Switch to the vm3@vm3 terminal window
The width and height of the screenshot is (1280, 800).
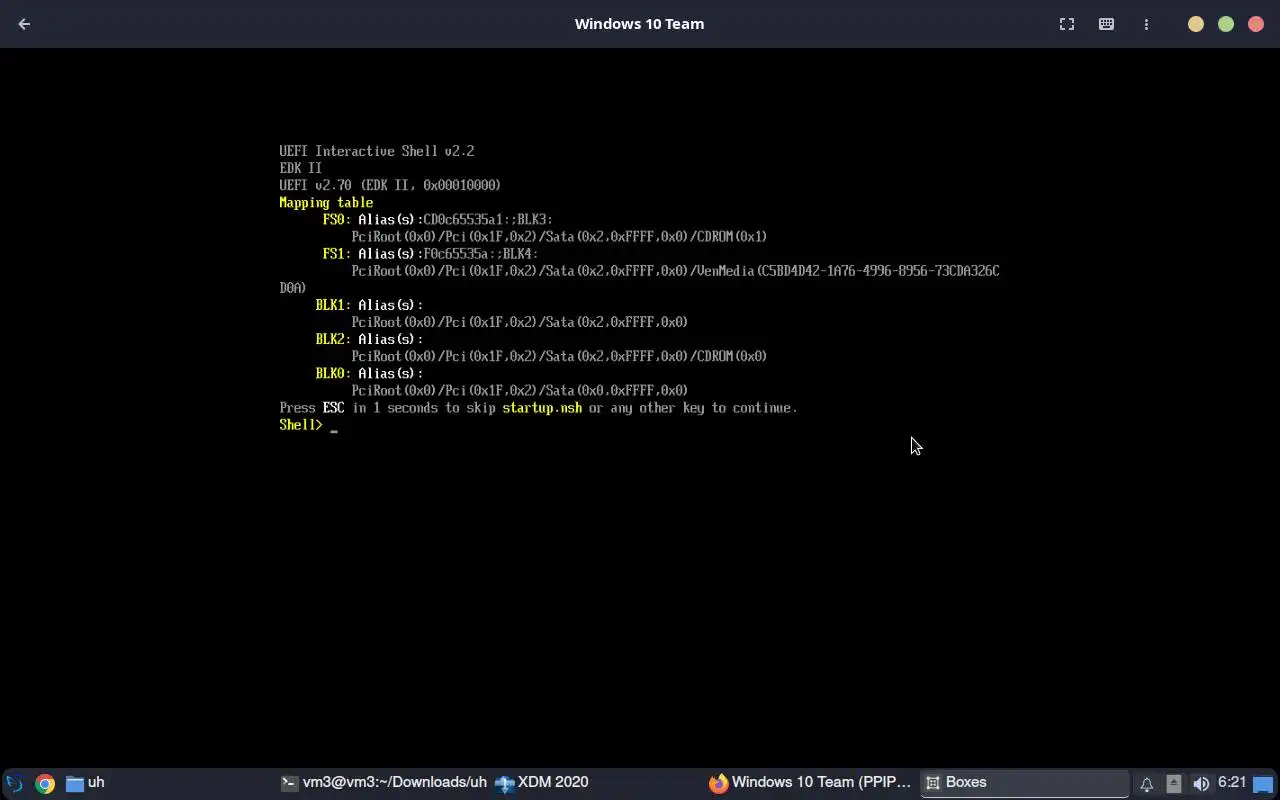pyautogui.click(x=383, y=783)
